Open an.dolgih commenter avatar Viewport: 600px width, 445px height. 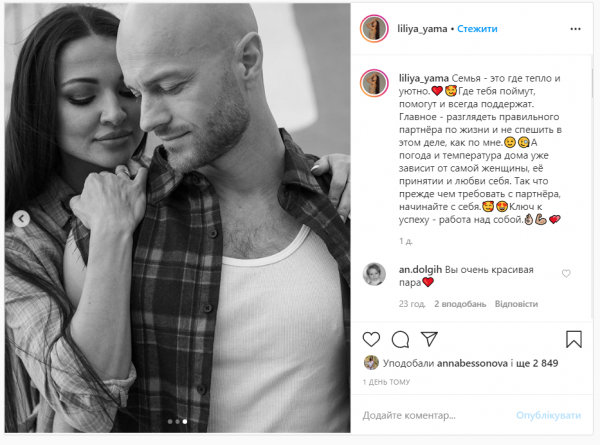click(x=374, y=274)
